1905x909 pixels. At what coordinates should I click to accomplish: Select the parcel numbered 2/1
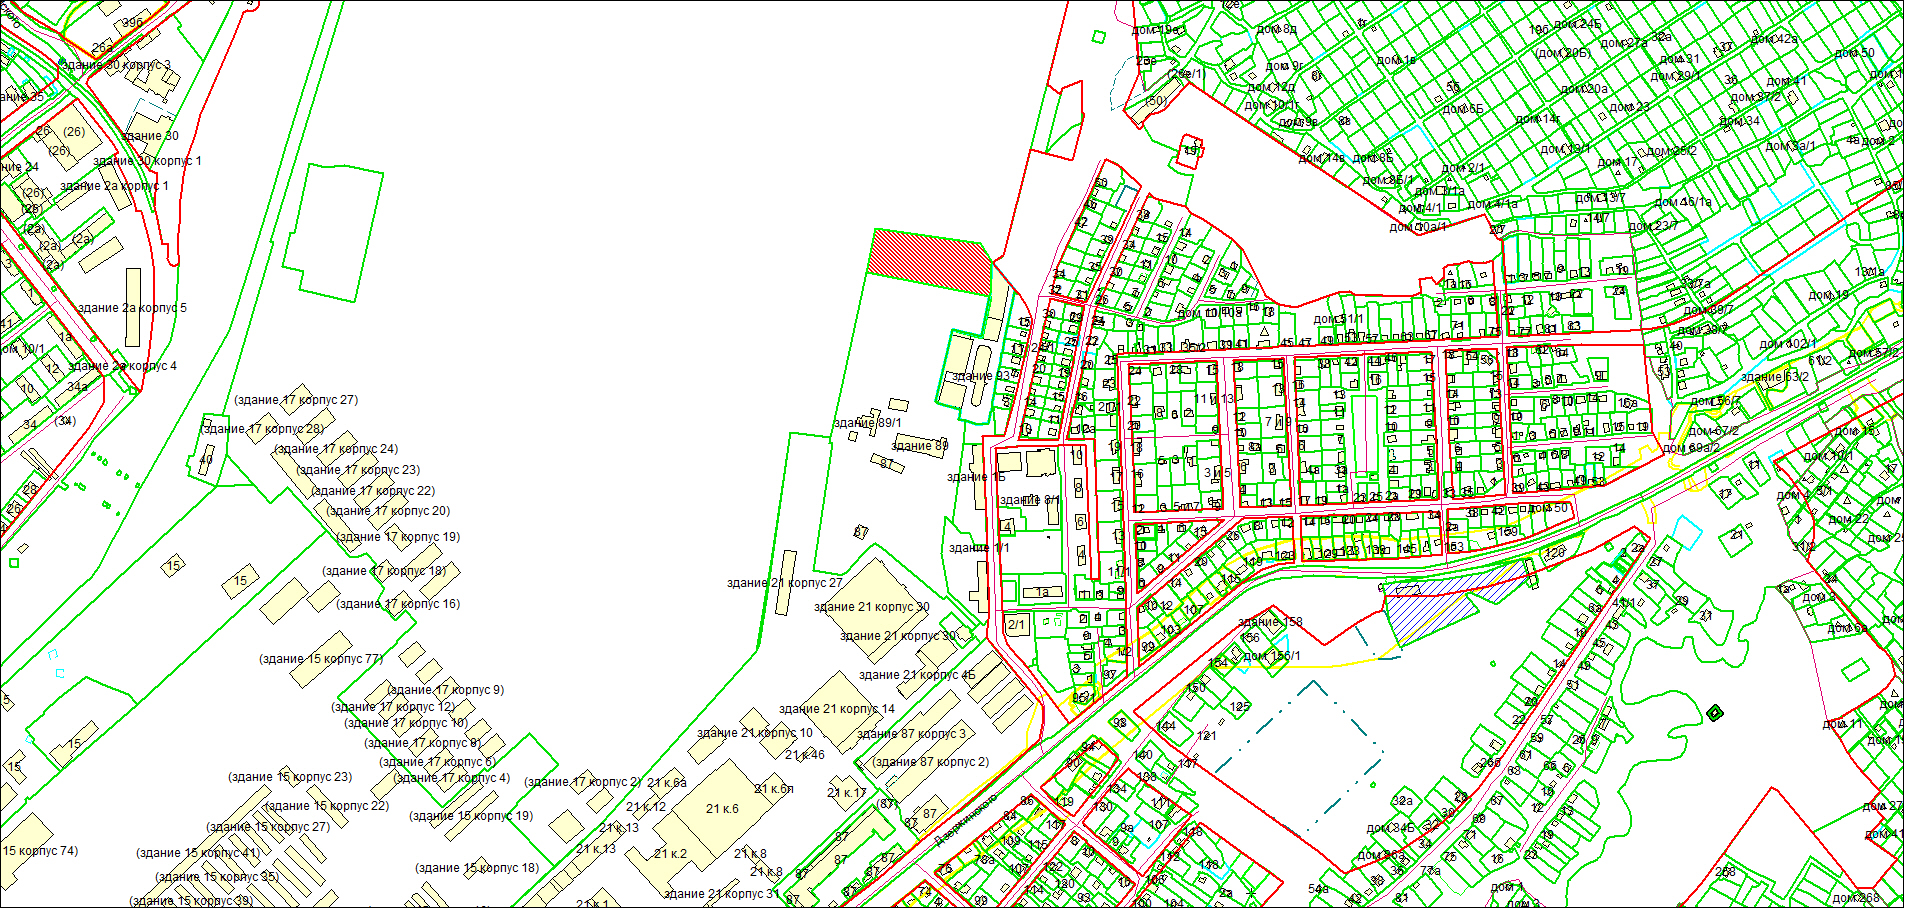1016,625
